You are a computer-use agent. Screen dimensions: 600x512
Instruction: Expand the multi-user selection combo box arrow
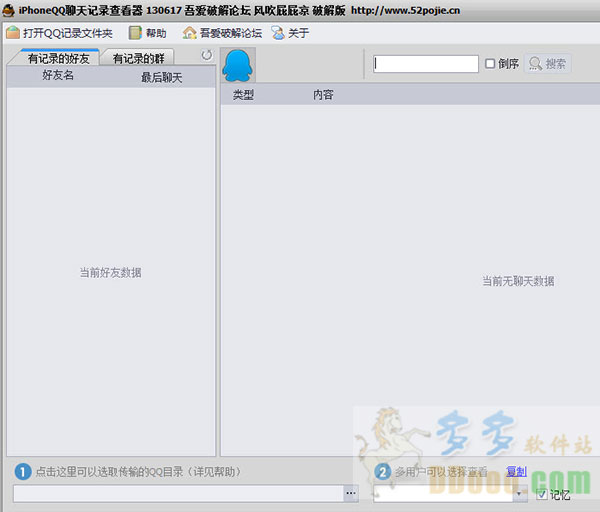tap(520, 494)
